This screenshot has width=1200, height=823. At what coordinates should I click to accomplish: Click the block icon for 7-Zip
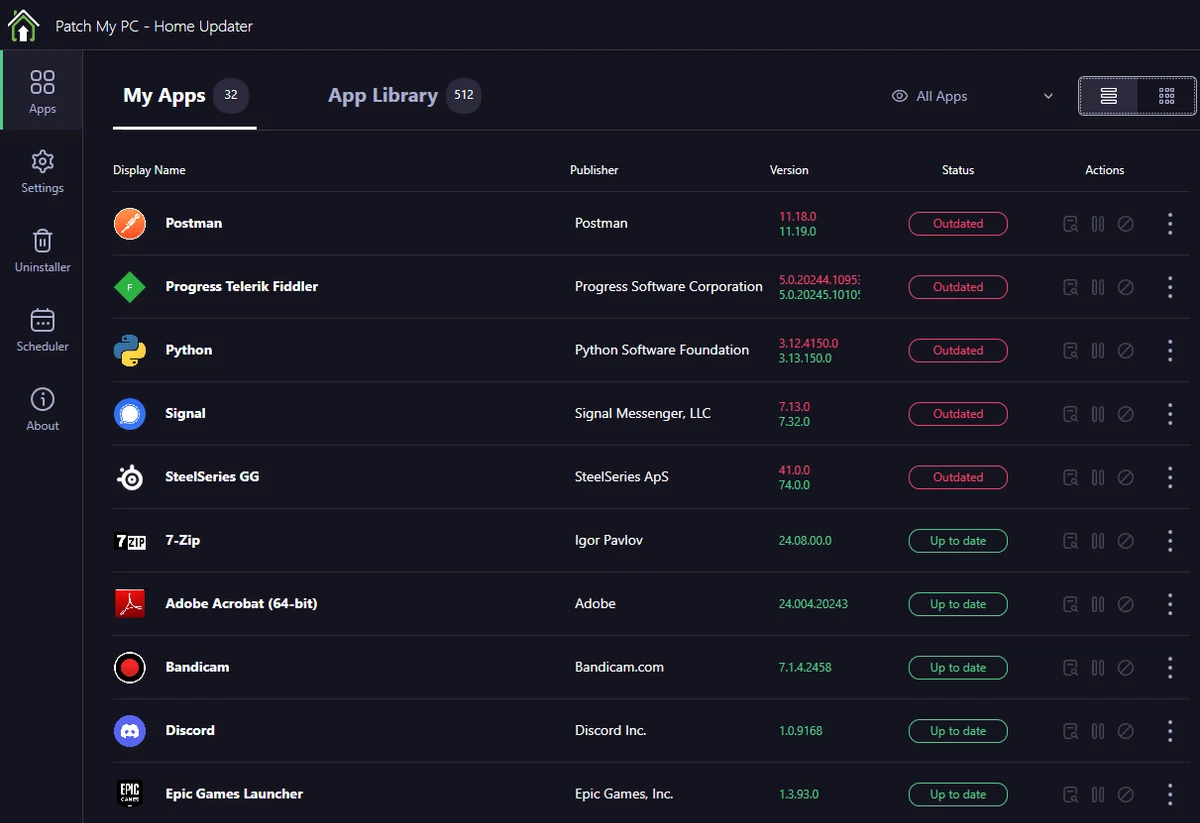pyautogui.click(x=1126, y=541)
